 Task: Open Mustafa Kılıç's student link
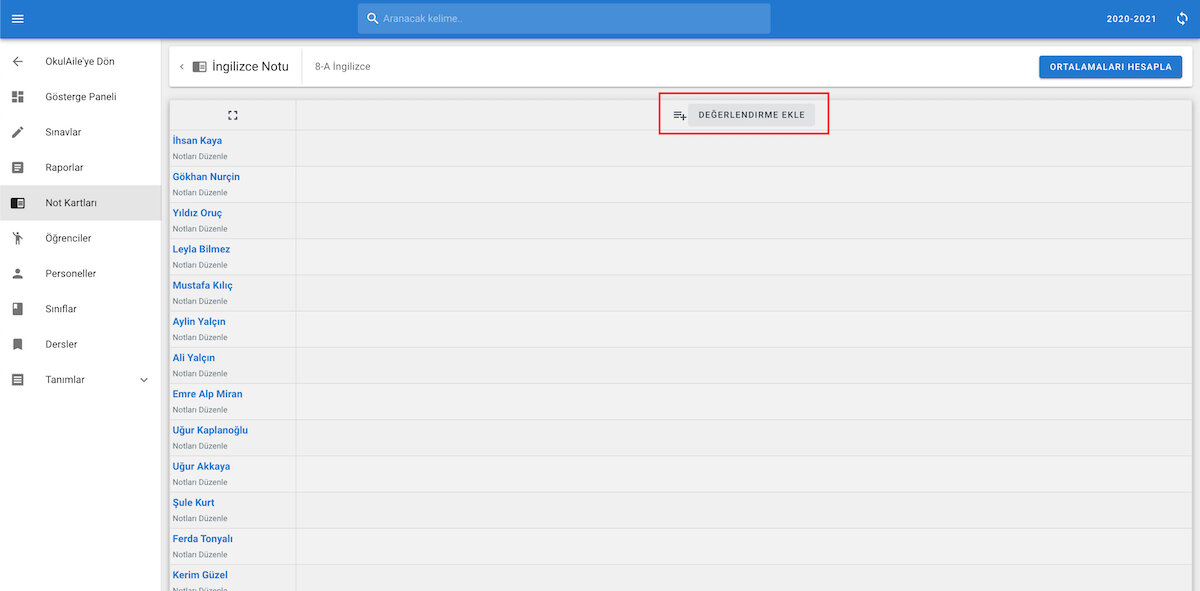[x=203, y=286]
